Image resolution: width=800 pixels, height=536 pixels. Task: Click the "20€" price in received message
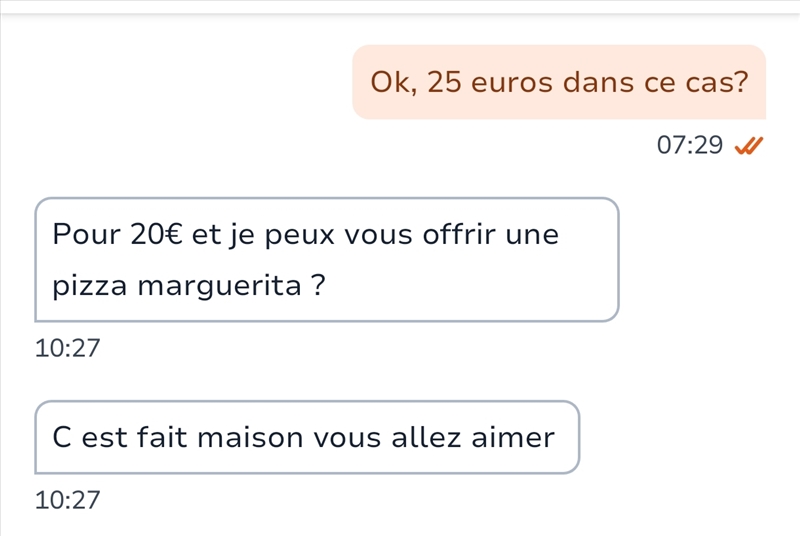click(156, 235)
